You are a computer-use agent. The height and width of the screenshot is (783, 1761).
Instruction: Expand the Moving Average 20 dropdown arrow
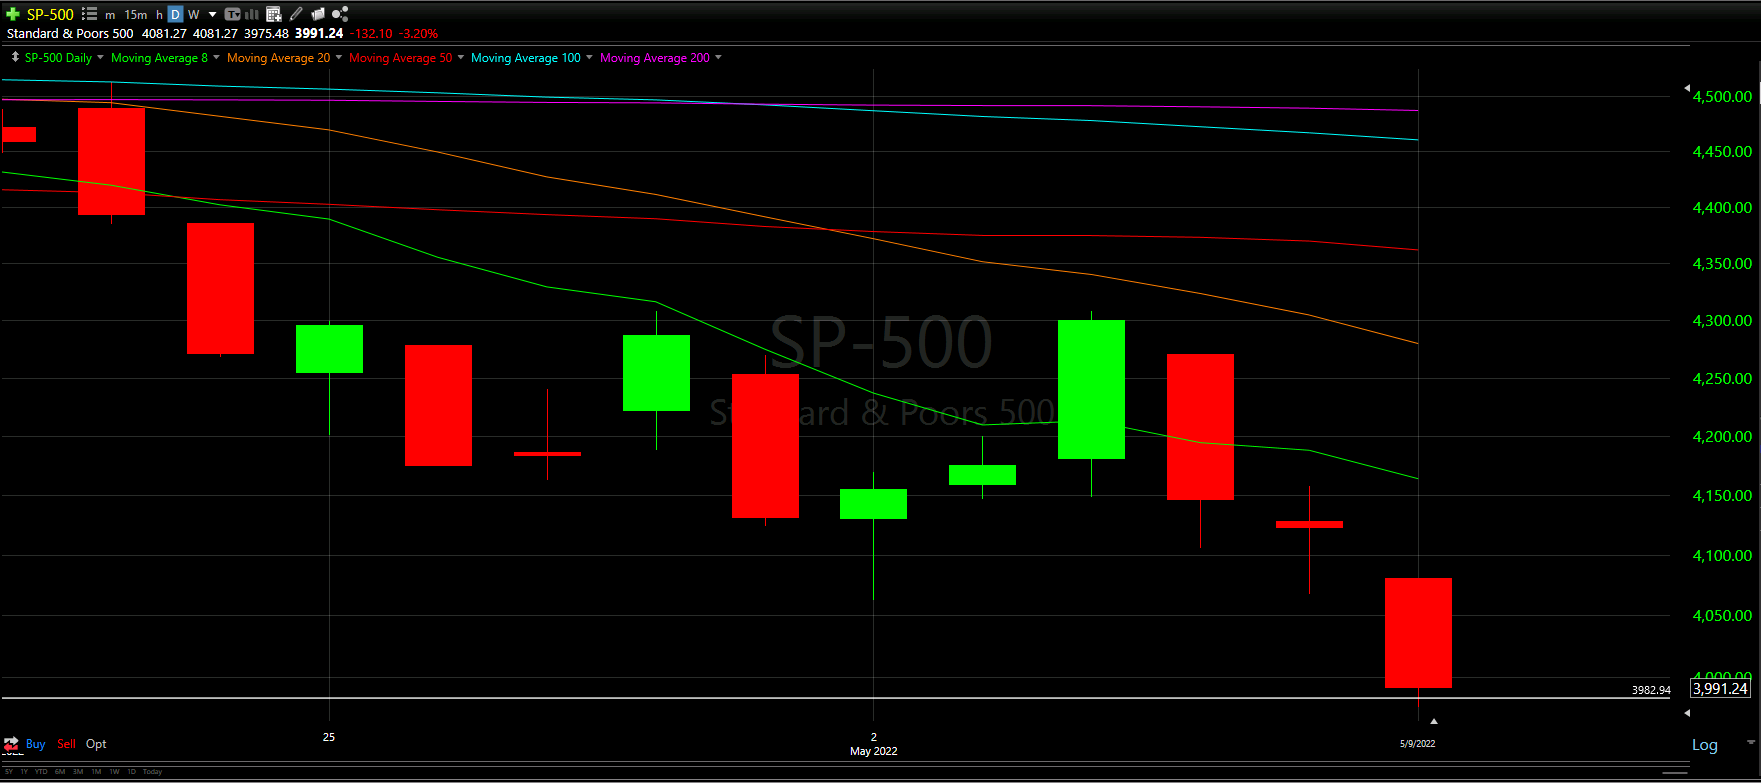(x=338, y=58)
